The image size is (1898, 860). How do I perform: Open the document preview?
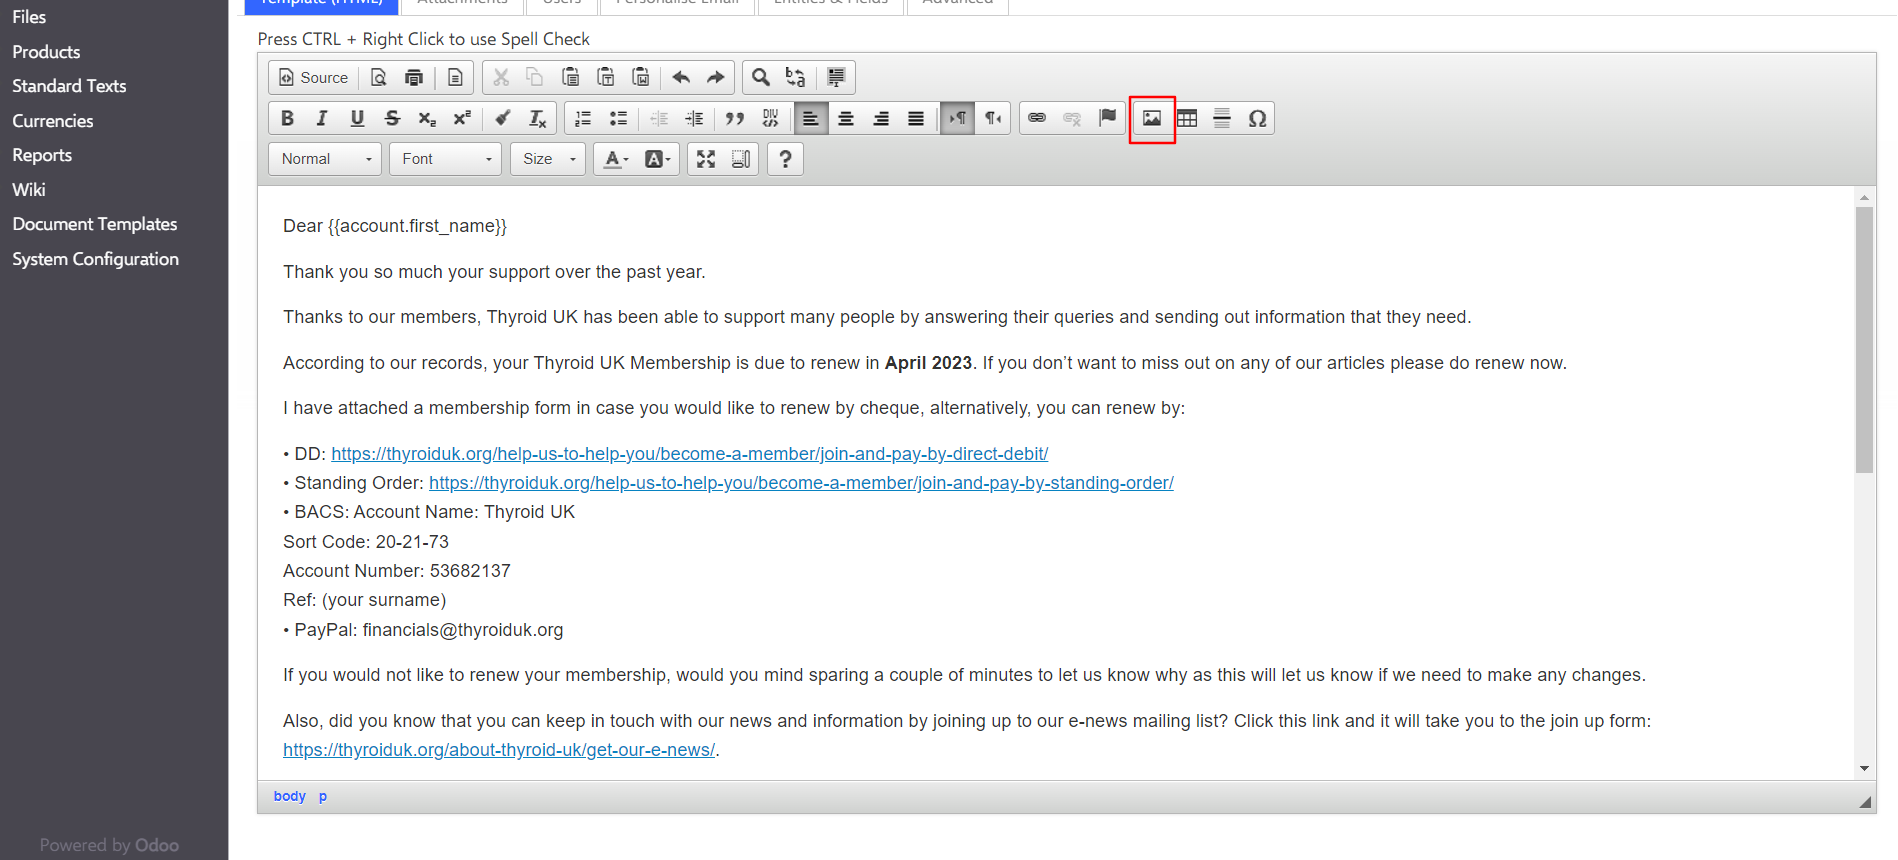coord(379,77)
